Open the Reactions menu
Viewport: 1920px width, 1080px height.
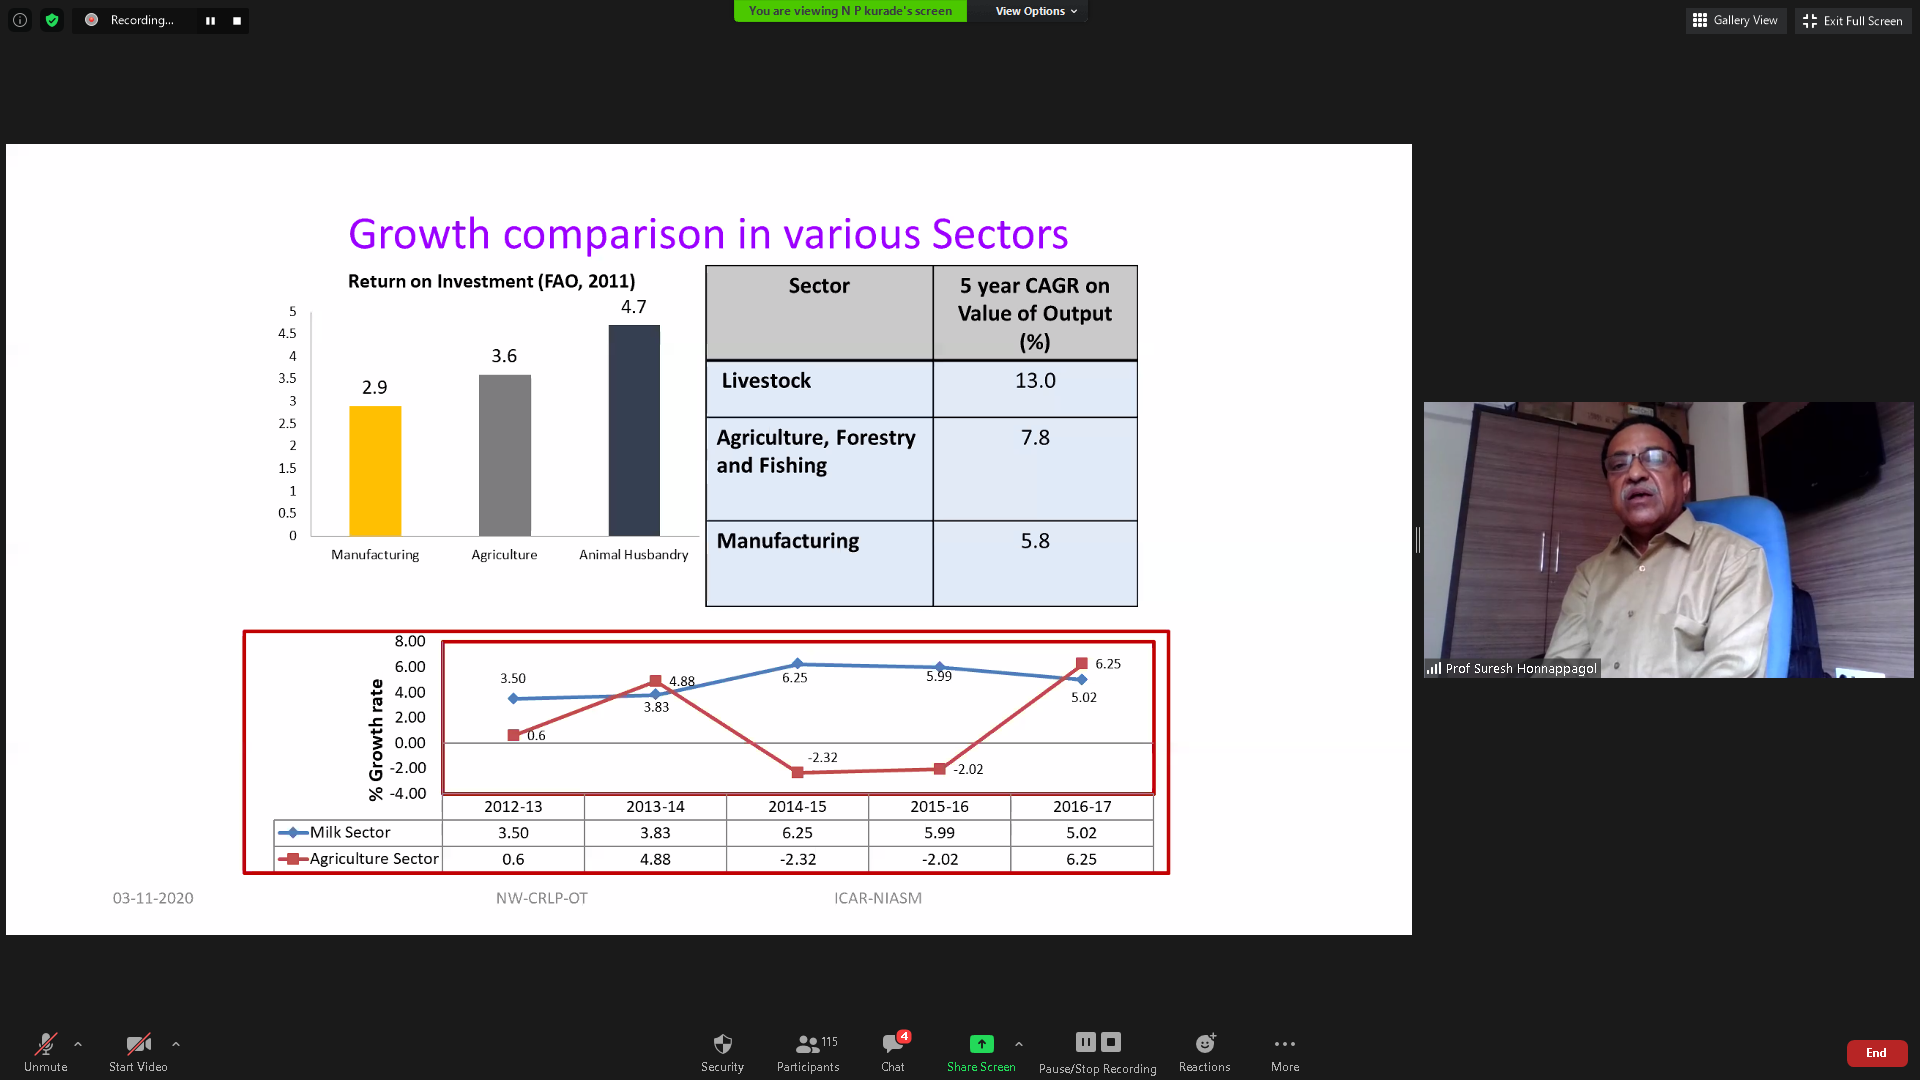point(1204,1052)
